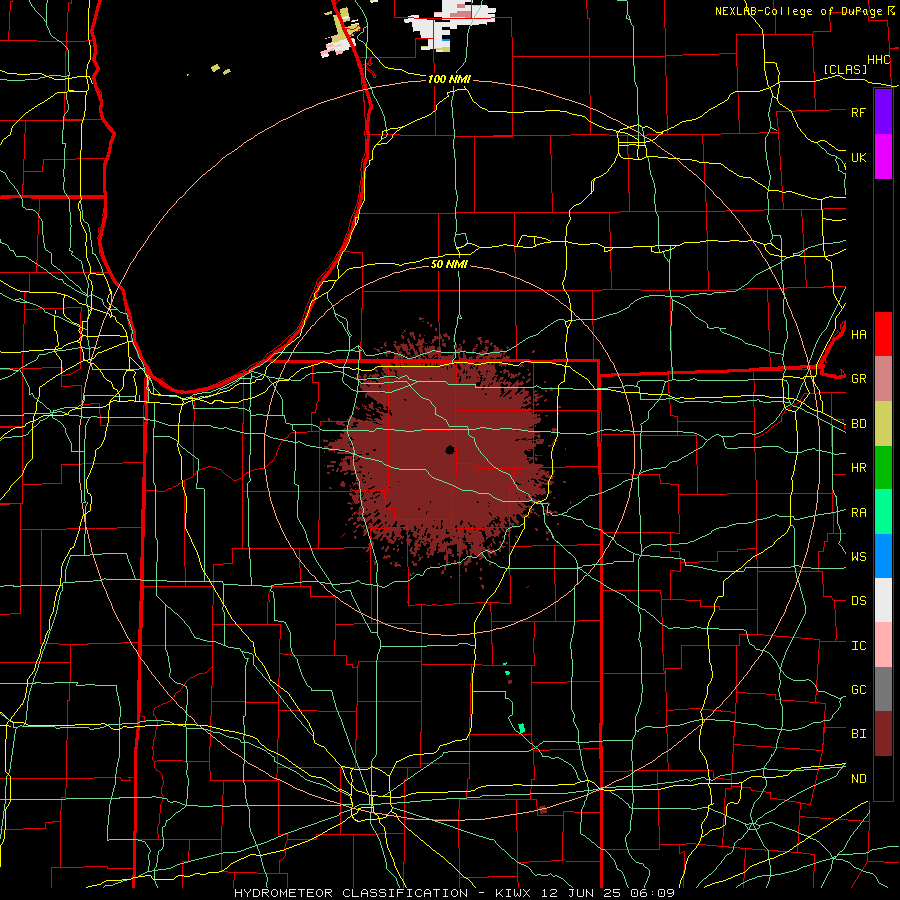The width and height of the screenshot is (900, 900).
Task: Click the BI label in the legend
Action: 858,734
